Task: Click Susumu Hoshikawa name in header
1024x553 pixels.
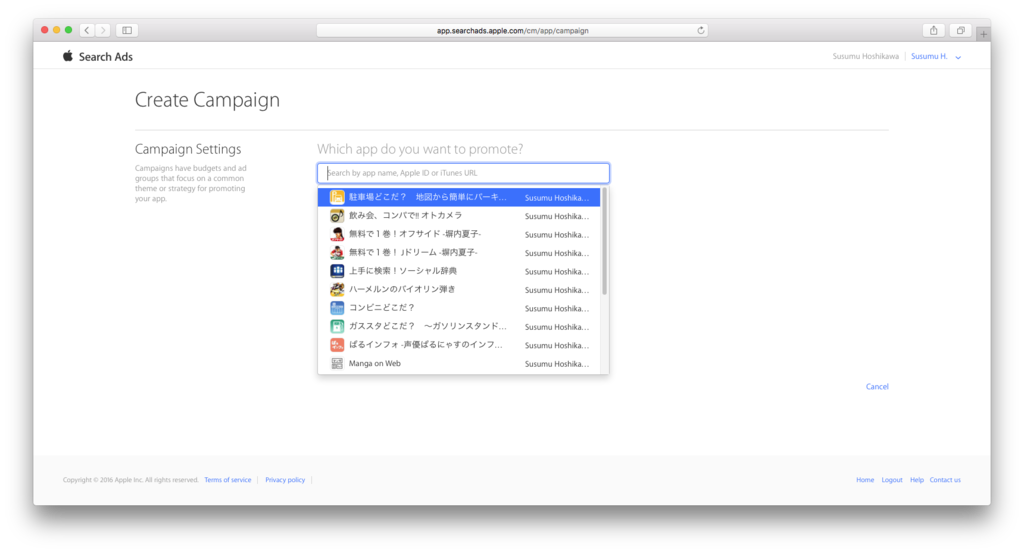Action: pyautogui.click(x=865, y=57)
